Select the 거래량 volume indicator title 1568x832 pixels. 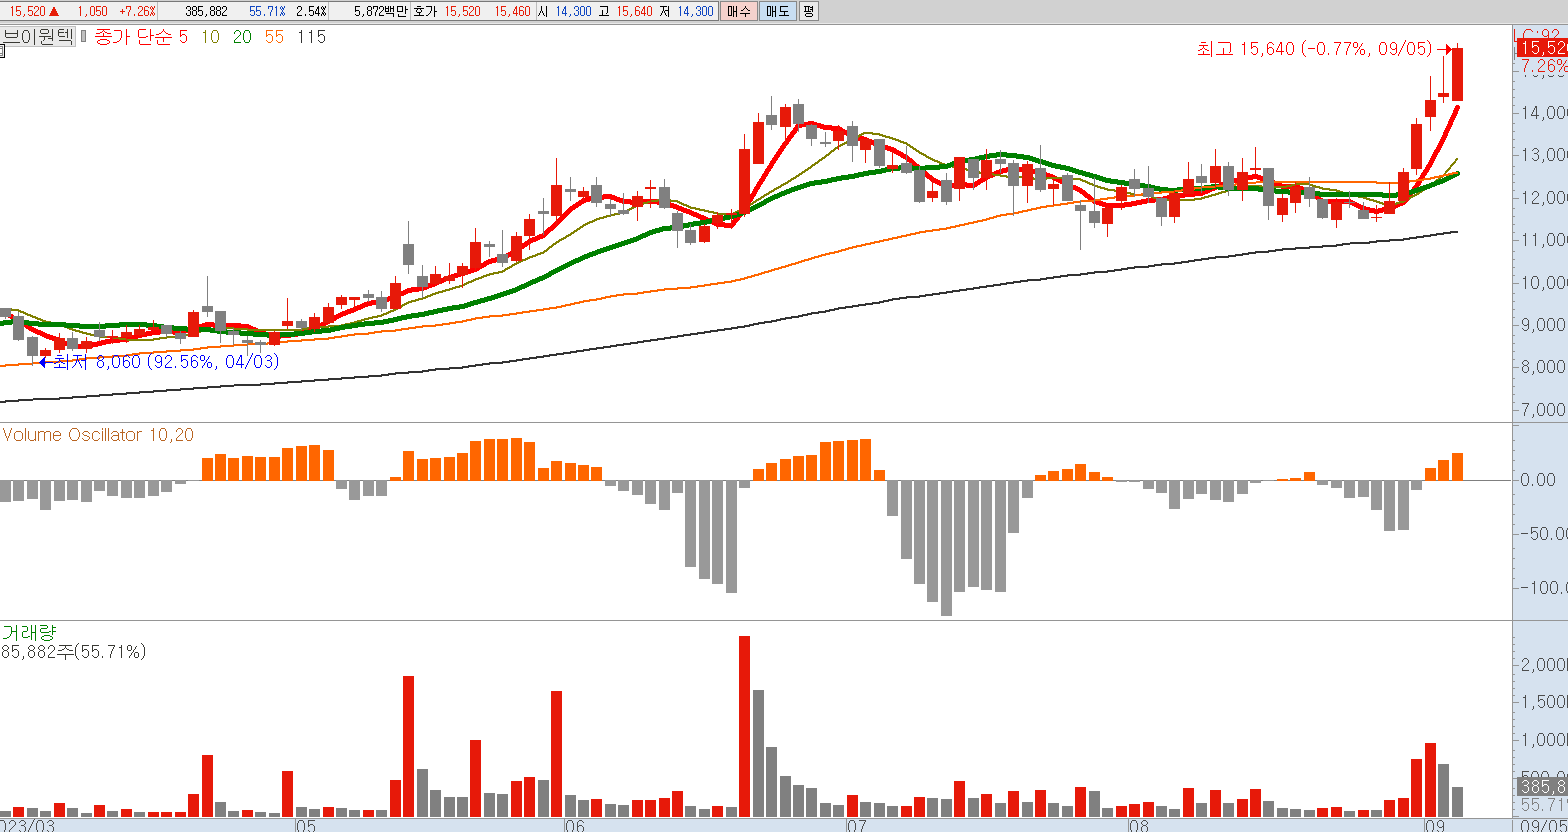coord(28,632)
